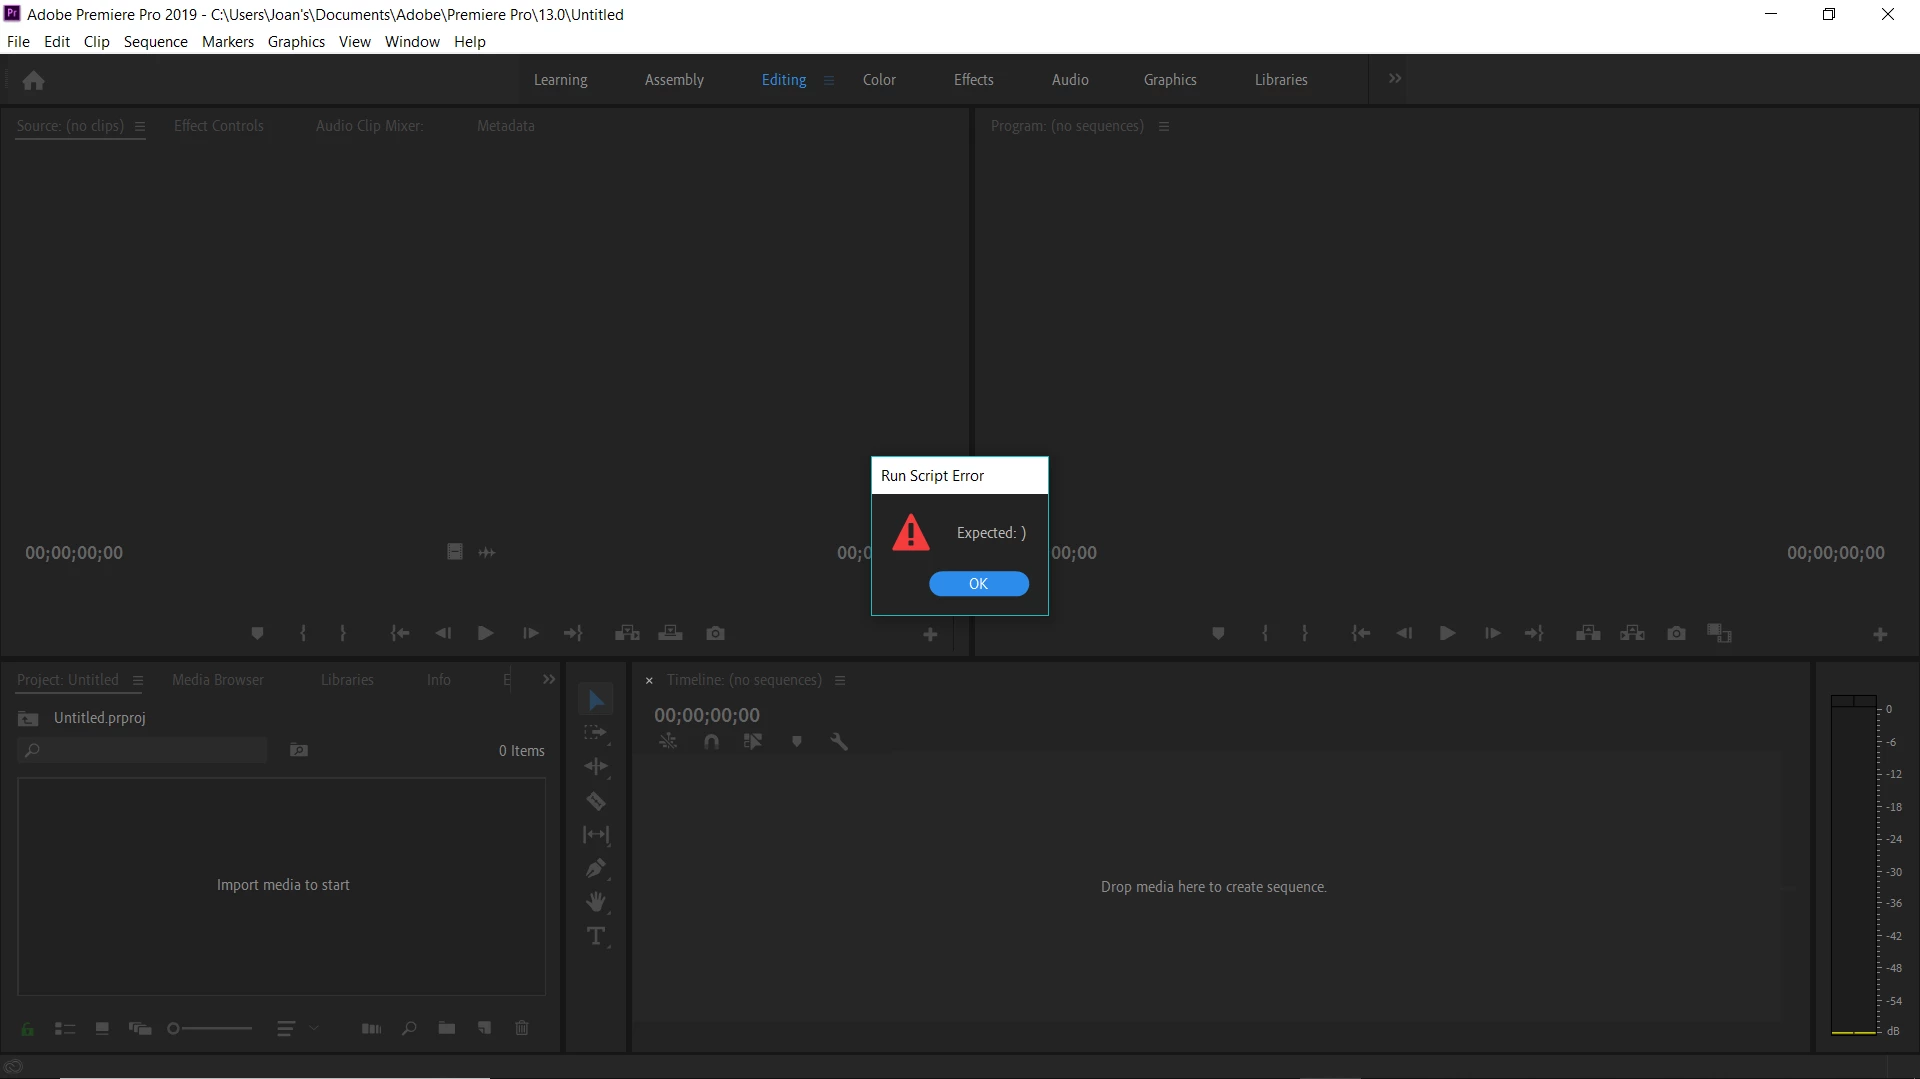Open Timeline display settings wrench
This screenshot has width=1920, height=1079.
(839, 742)
